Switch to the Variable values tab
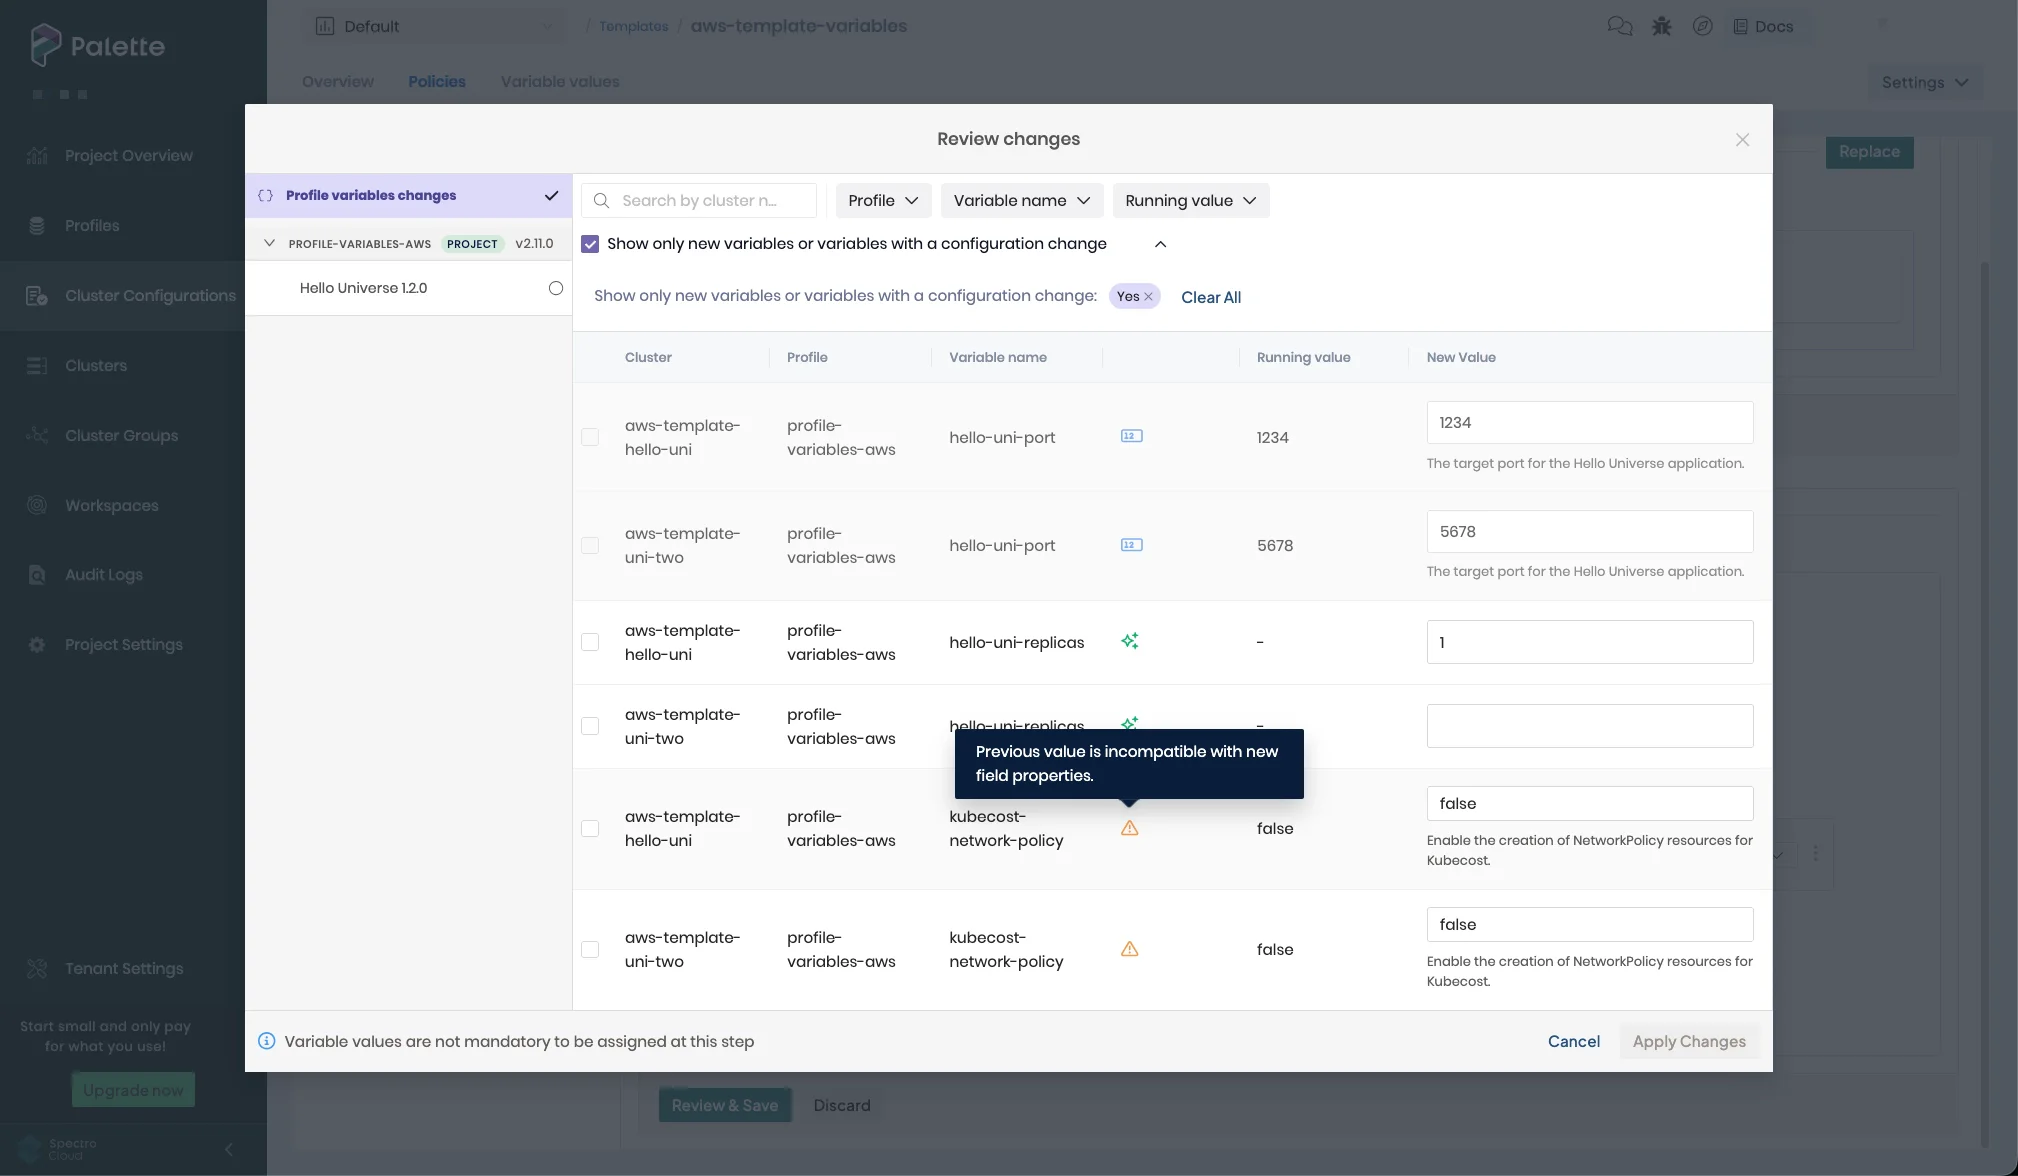The width and height of the screenshot is (2018, 1176). [x=559, y=81]
